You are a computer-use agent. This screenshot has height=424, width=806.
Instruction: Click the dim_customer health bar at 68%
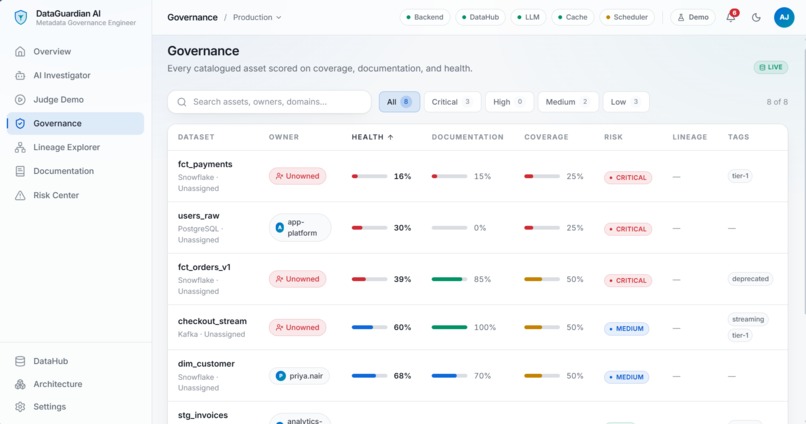coord(369,376)
